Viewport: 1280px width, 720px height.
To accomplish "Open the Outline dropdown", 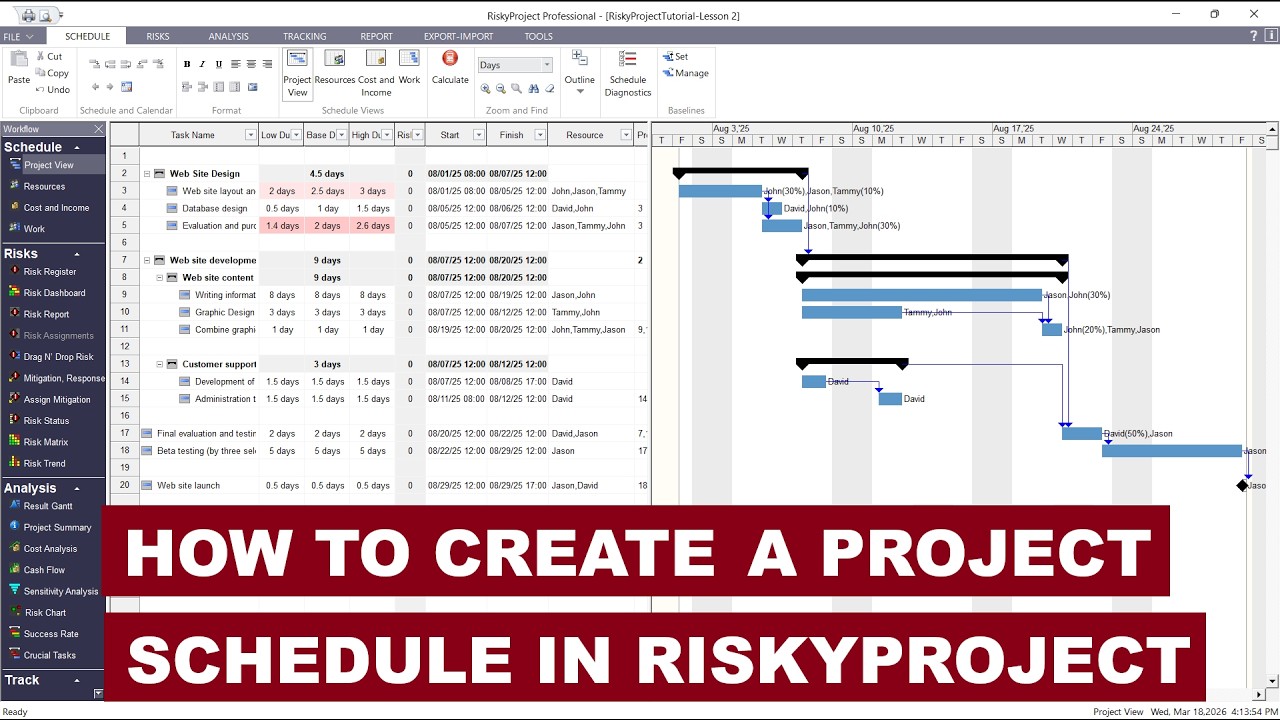I will [x=580, y=73].
